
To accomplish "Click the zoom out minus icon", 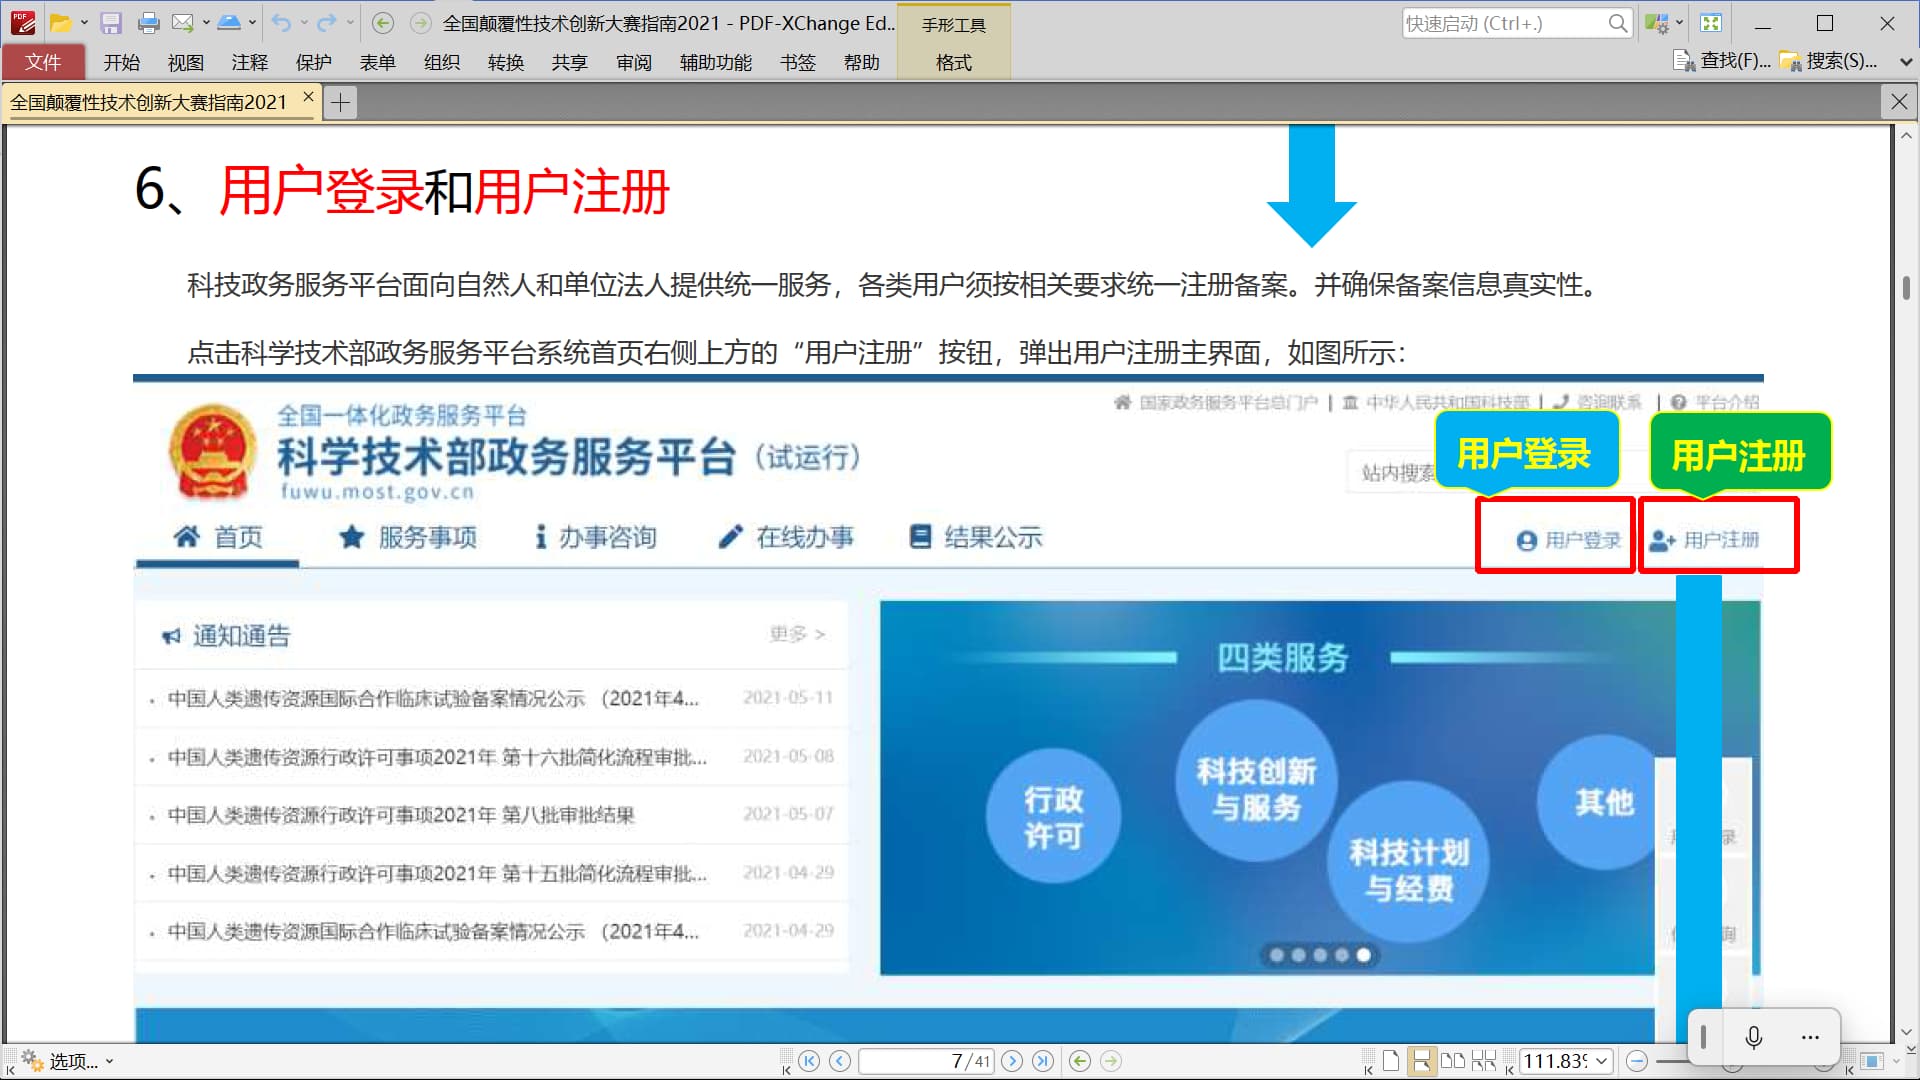I will (x=1637, y=1061).
